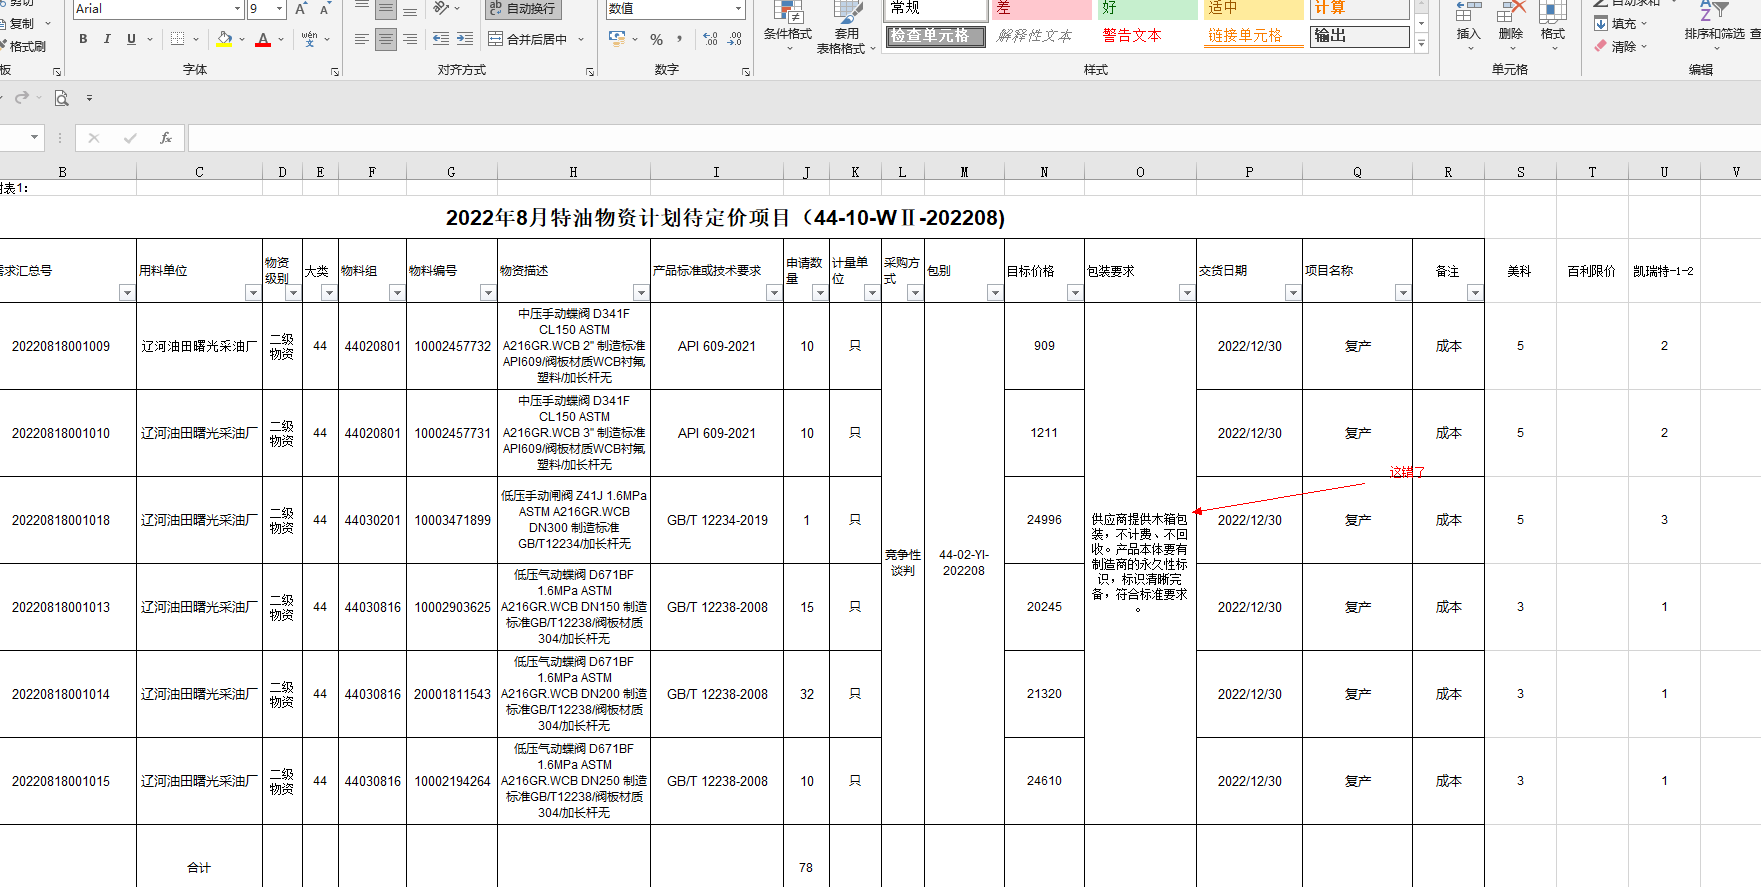
Task: Align text to the left
Action: tap(362, 39)
